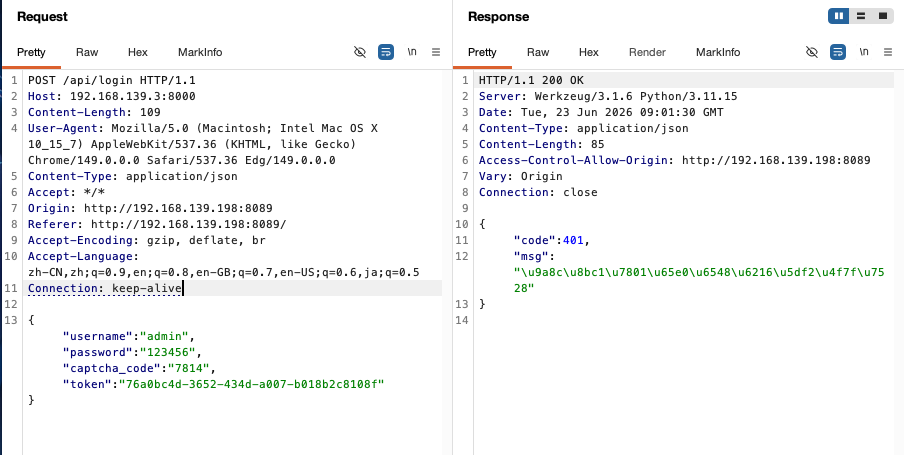Open Response MarkInfo tab

click(x=718, y=52)
